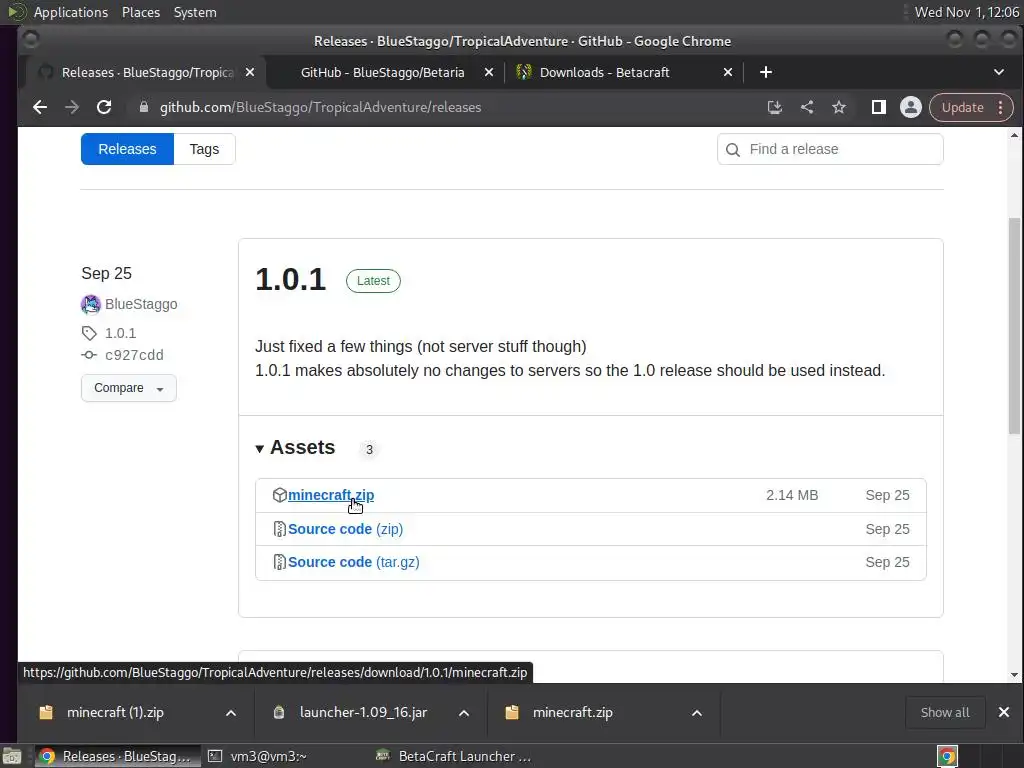1024x768 pixels.
Task: Click the show desktop icon in taskbar
Action: (12, 756)
